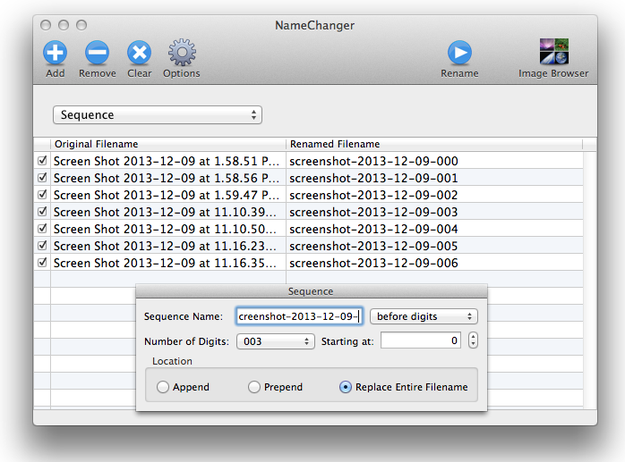
Task: Select renamed screenshot-2013-12-09-000 cell
Action: (x=434, y=161)
